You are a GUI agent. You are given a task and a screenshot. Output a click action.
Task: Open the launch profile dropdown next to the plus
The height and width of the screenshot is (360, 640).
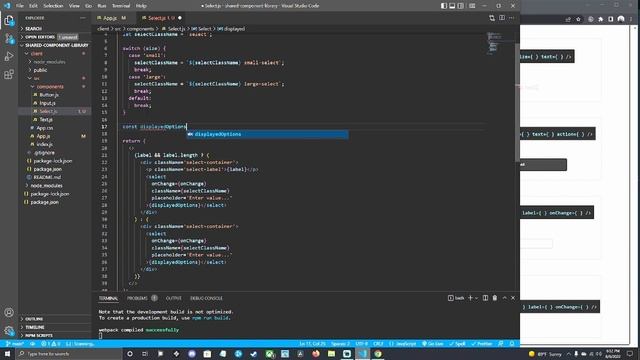tap(476, 298)
